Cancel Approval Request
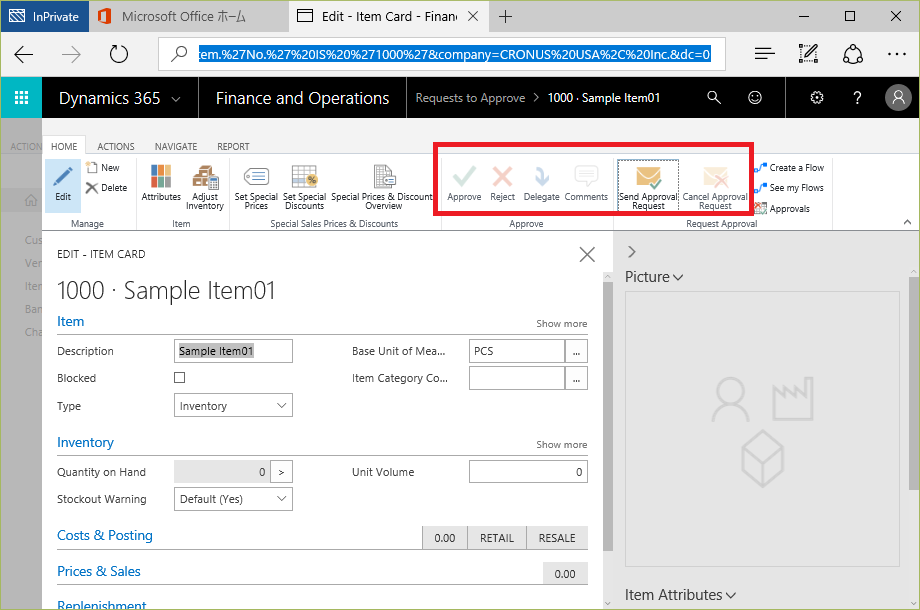Image resolution: width=920 pixels, height=610 pixels. pos(715,187)
